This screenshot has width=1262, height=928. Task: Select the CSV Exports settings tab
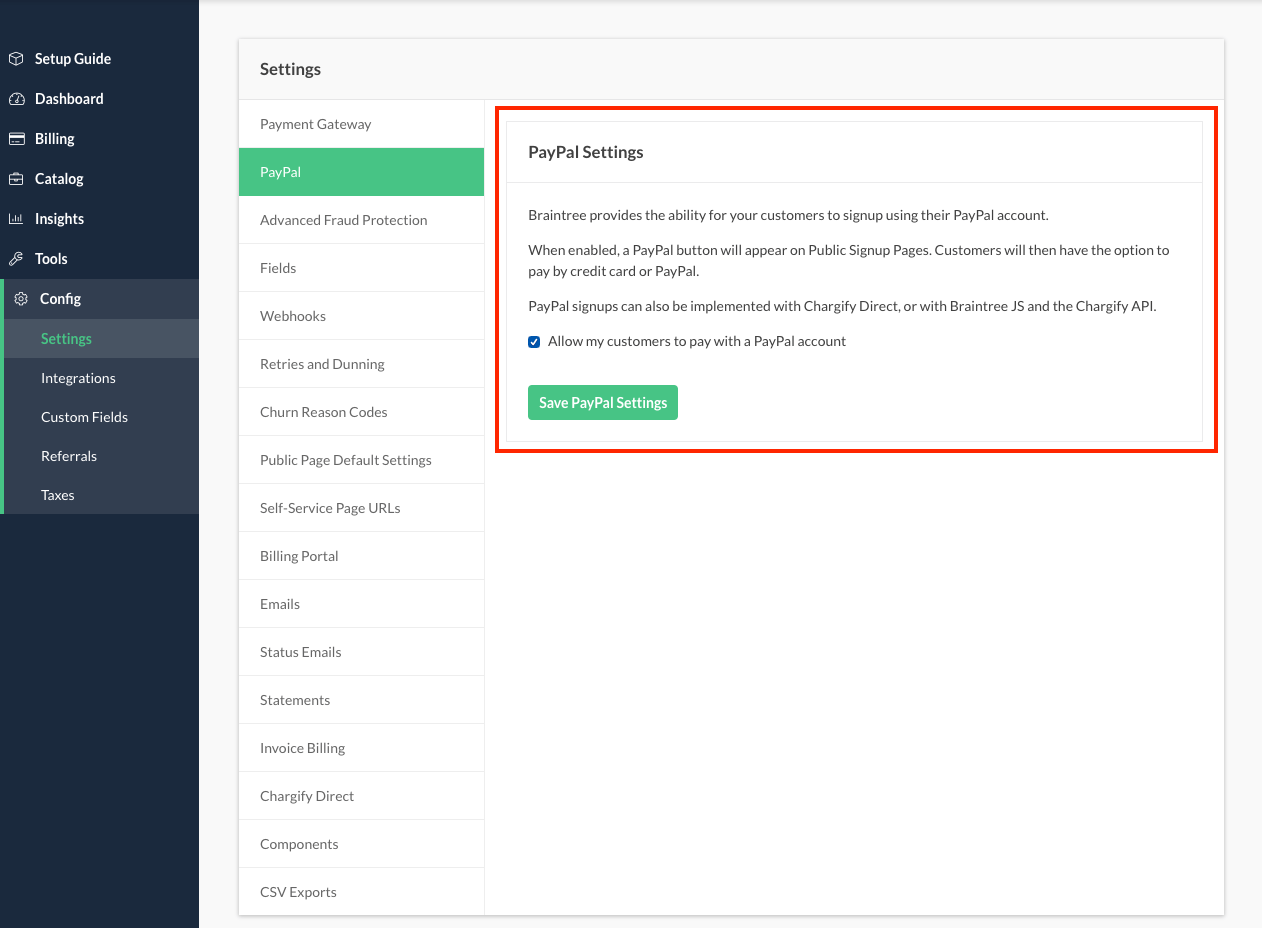coord(298,892)
